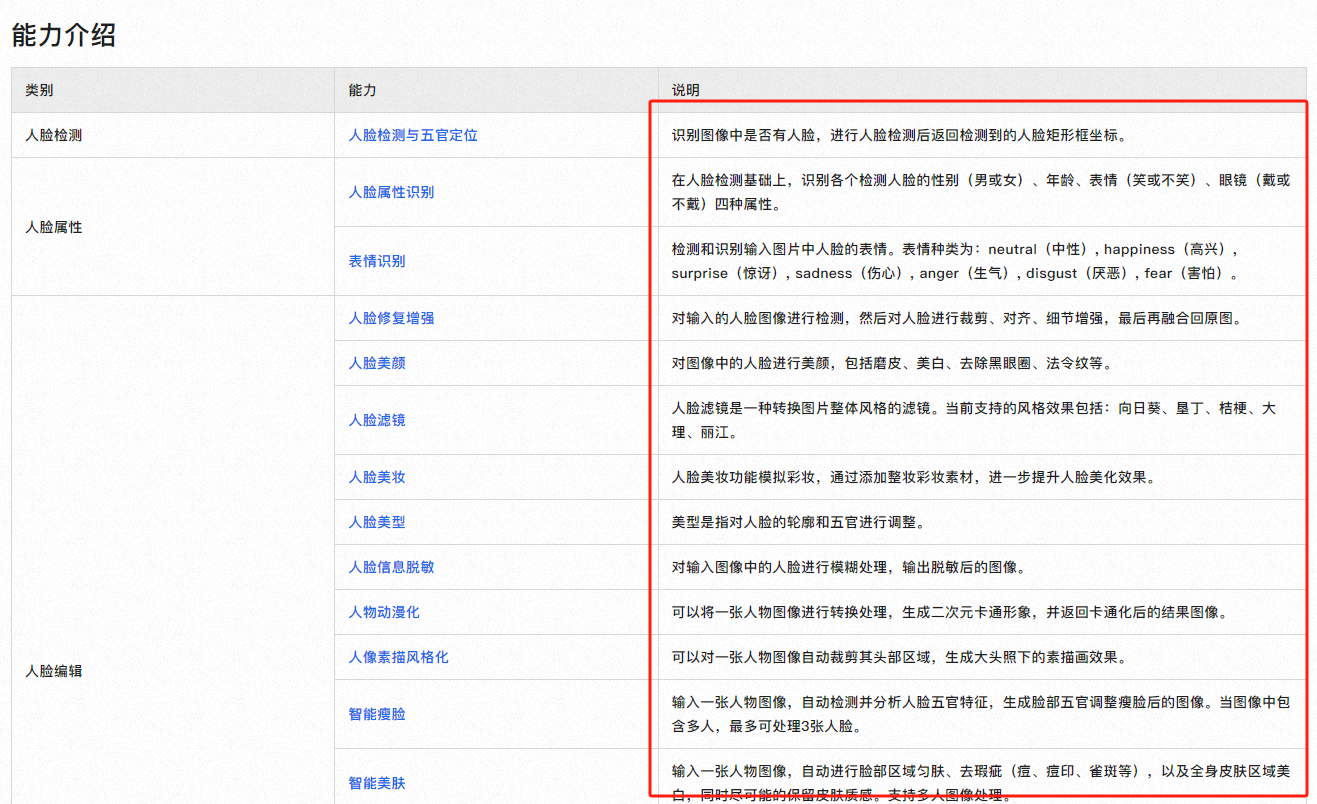Click description starting 可以将一张人物图像进行转换处理
The height and width of the screenshot is (804, 1317).
(x=950, y=612)
